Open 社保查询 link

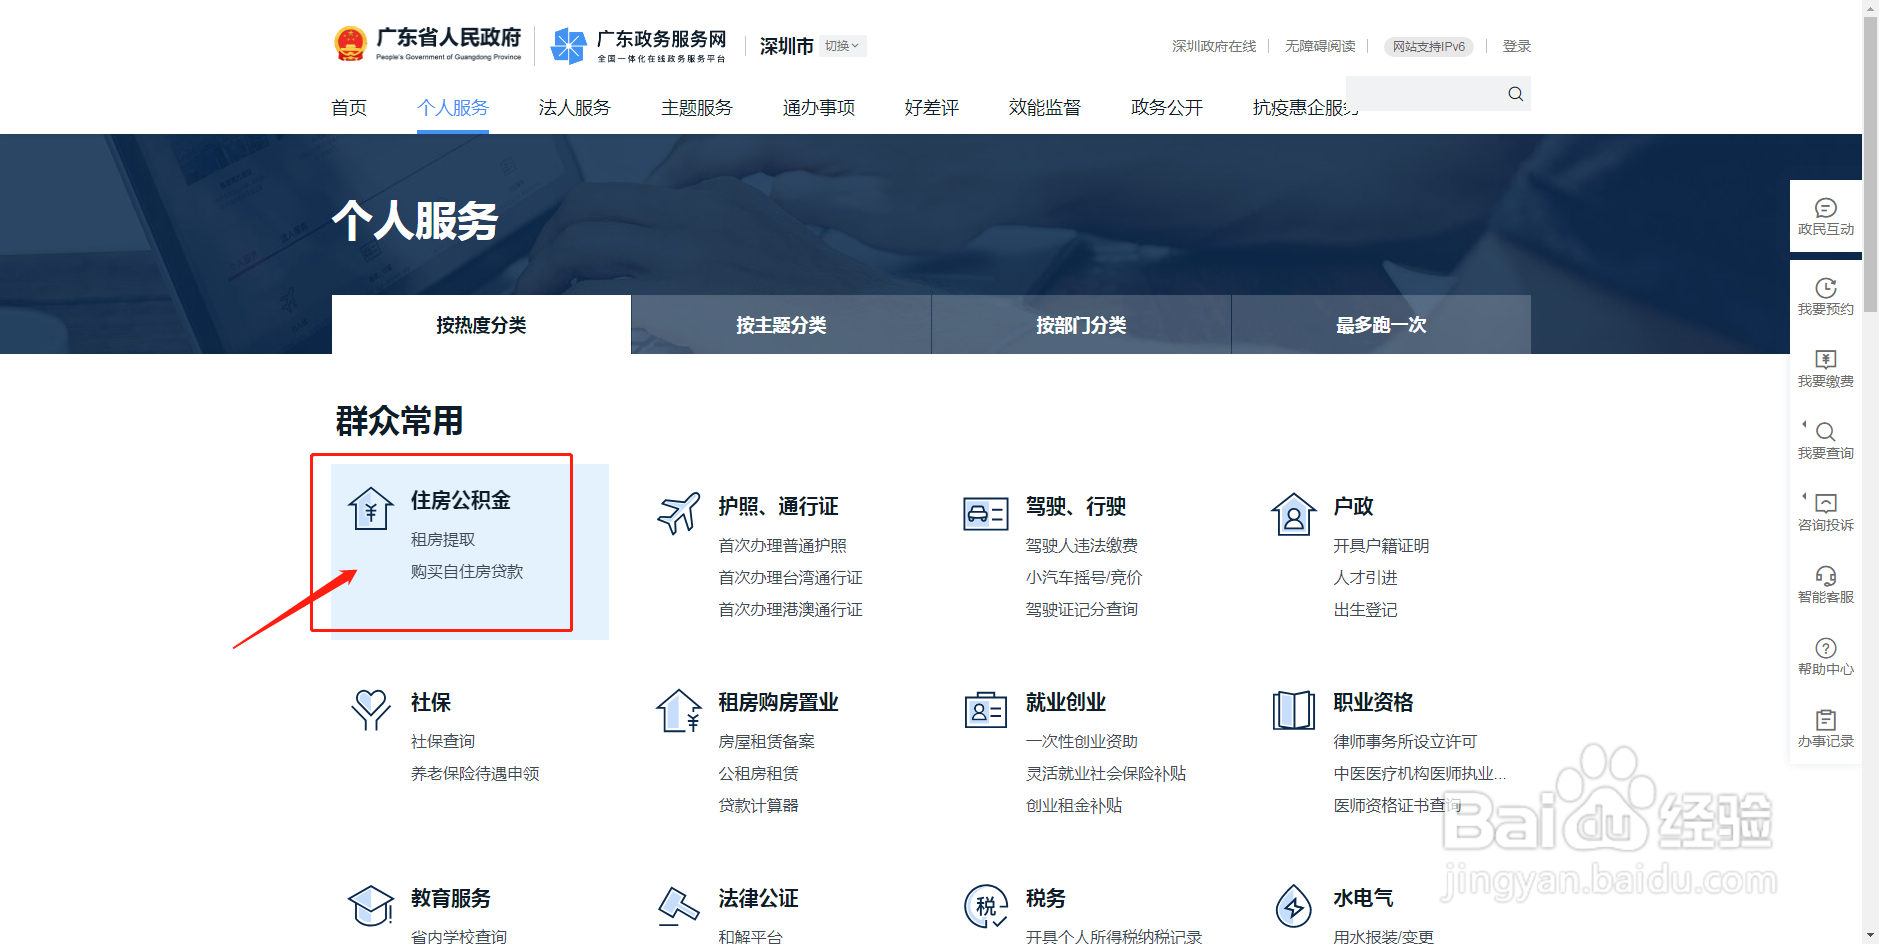[443, 742]
